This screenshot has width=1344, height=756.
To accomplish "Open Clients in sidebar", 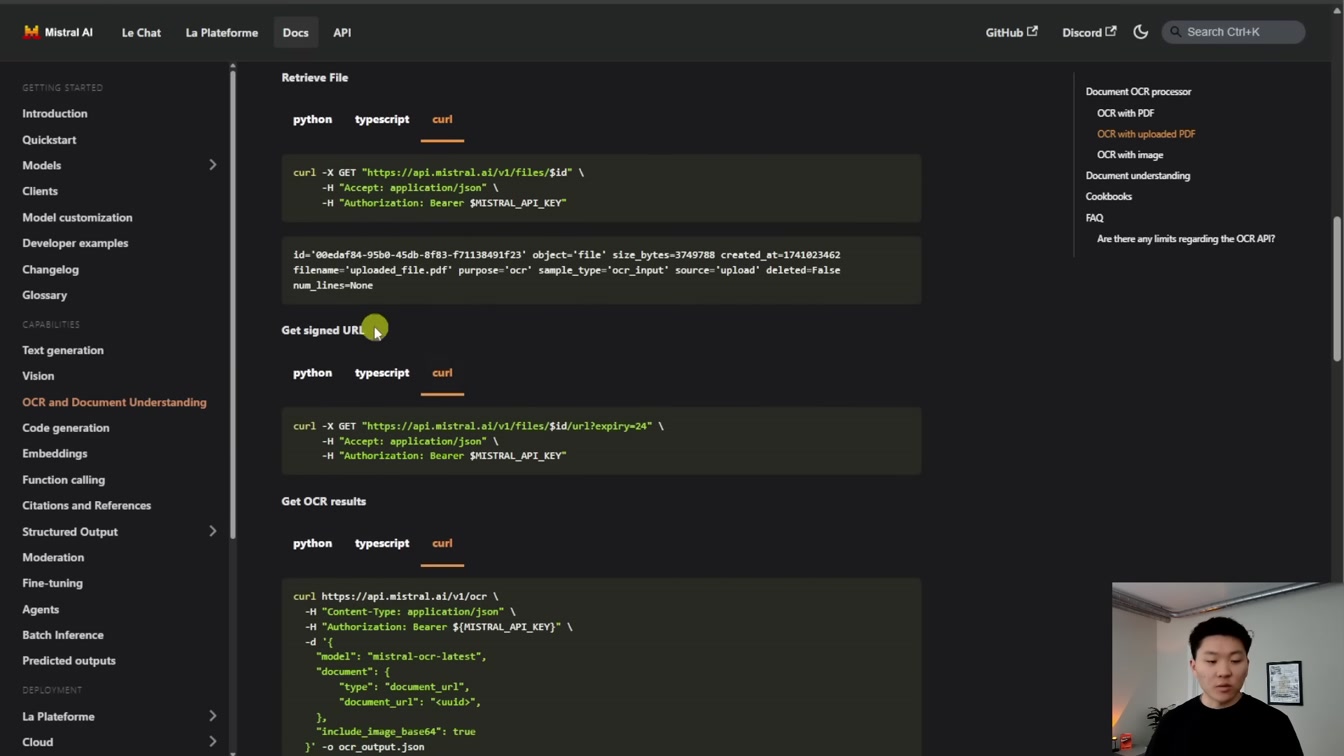I will (40, 191).
